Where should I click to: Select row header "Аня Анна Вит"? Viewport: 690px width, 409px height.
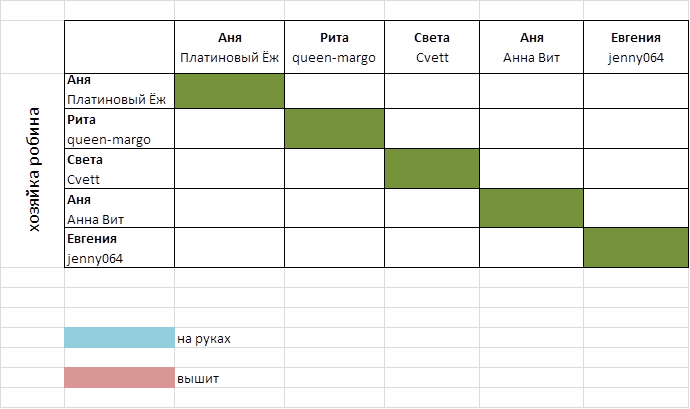pyautogui.click(x=119, y=209)
